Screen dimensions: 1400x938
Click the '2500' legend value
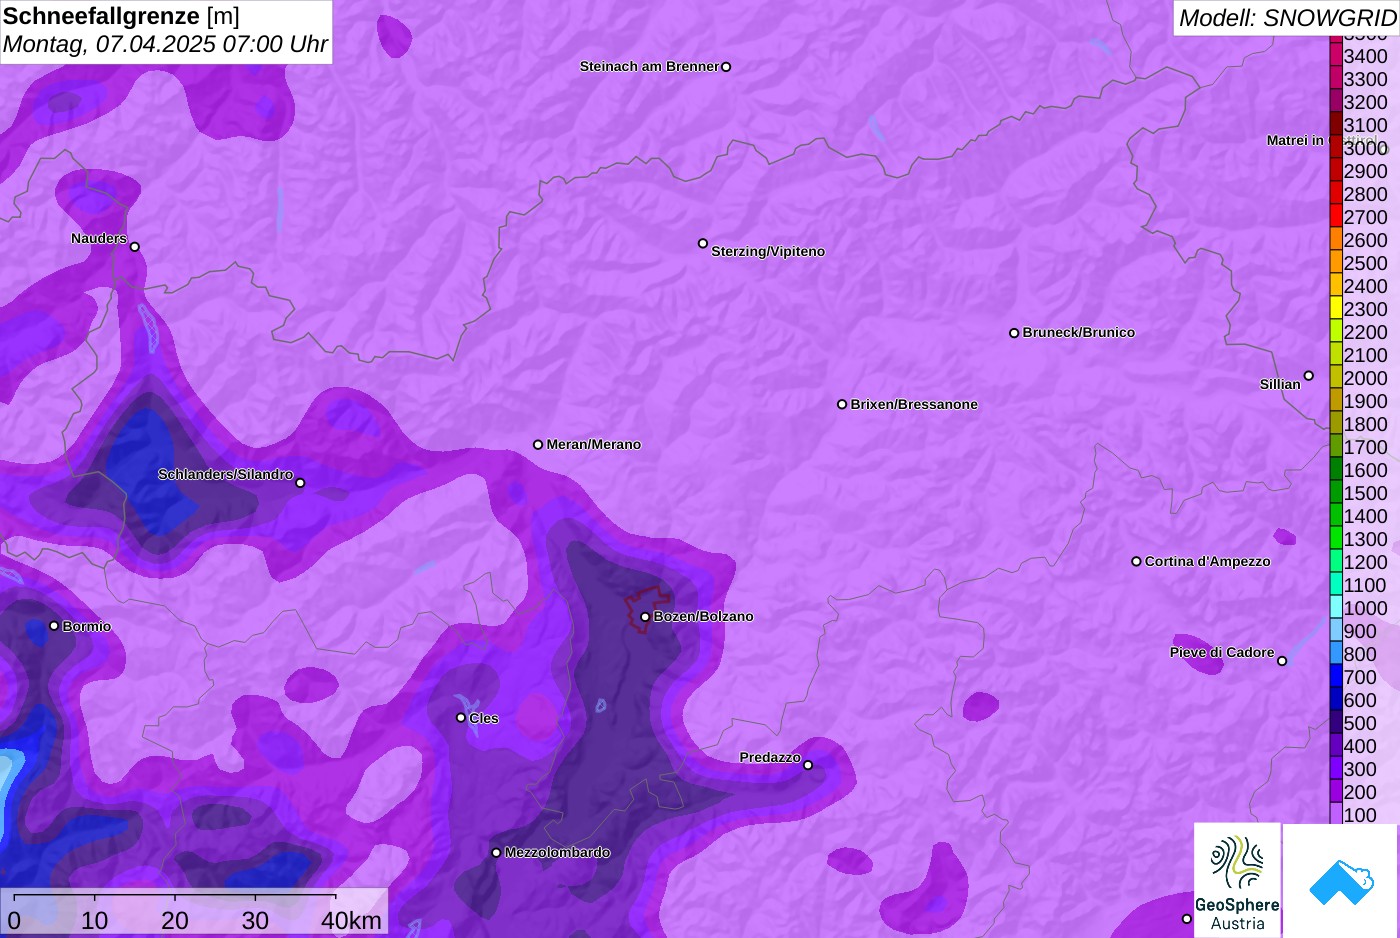[1366, 263]
